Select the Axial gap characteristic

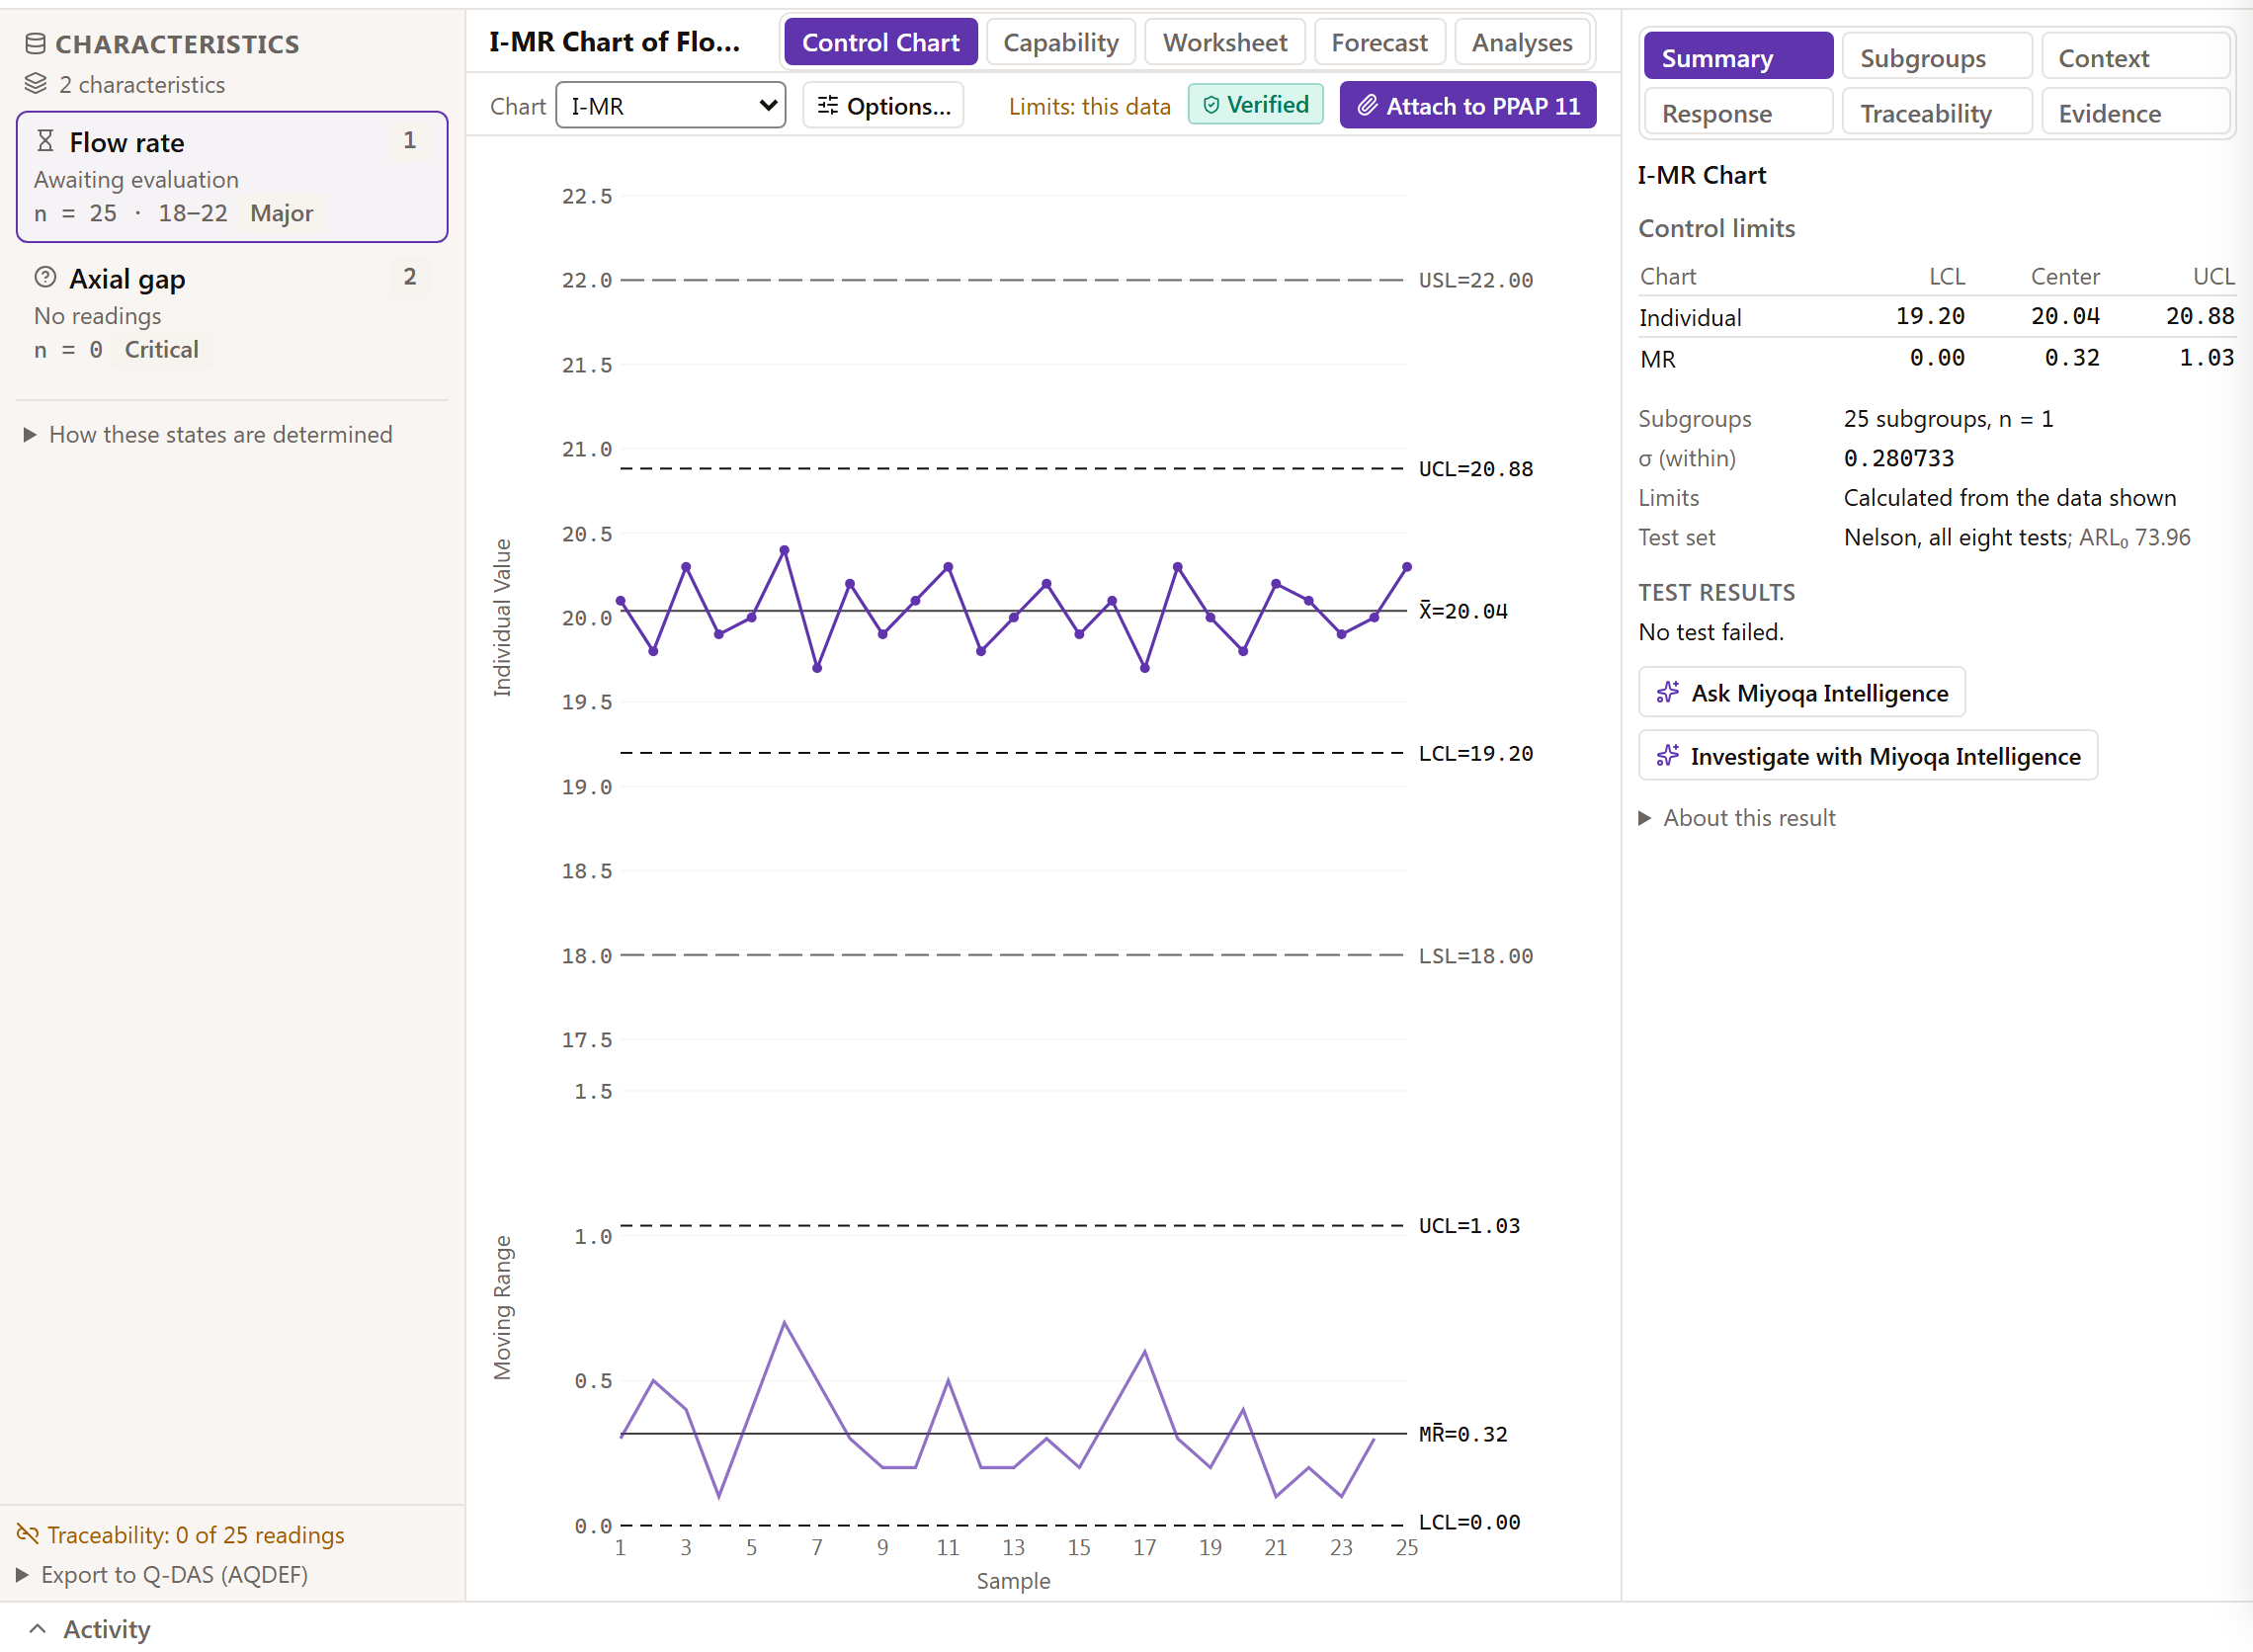click(232, 313)
